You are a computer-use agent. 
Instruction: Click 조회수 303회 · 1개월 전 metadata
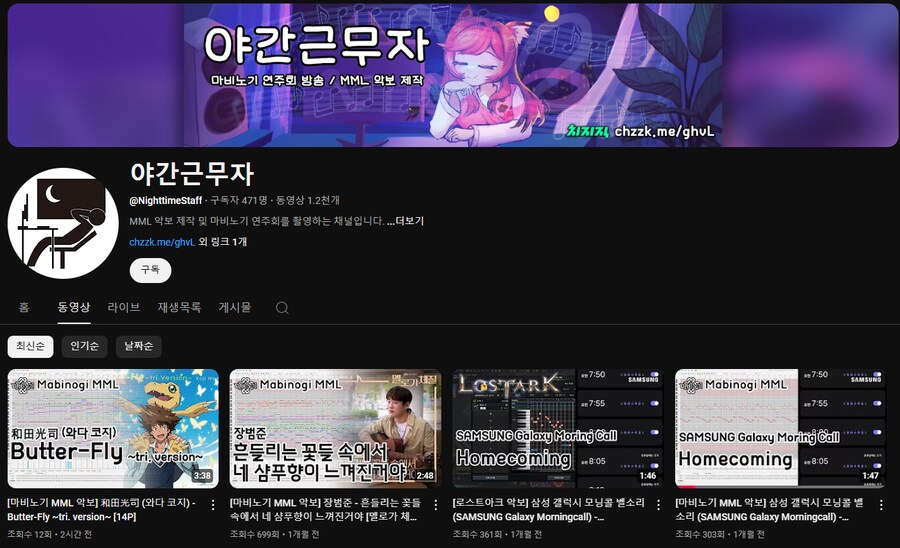tap(720, 534)
